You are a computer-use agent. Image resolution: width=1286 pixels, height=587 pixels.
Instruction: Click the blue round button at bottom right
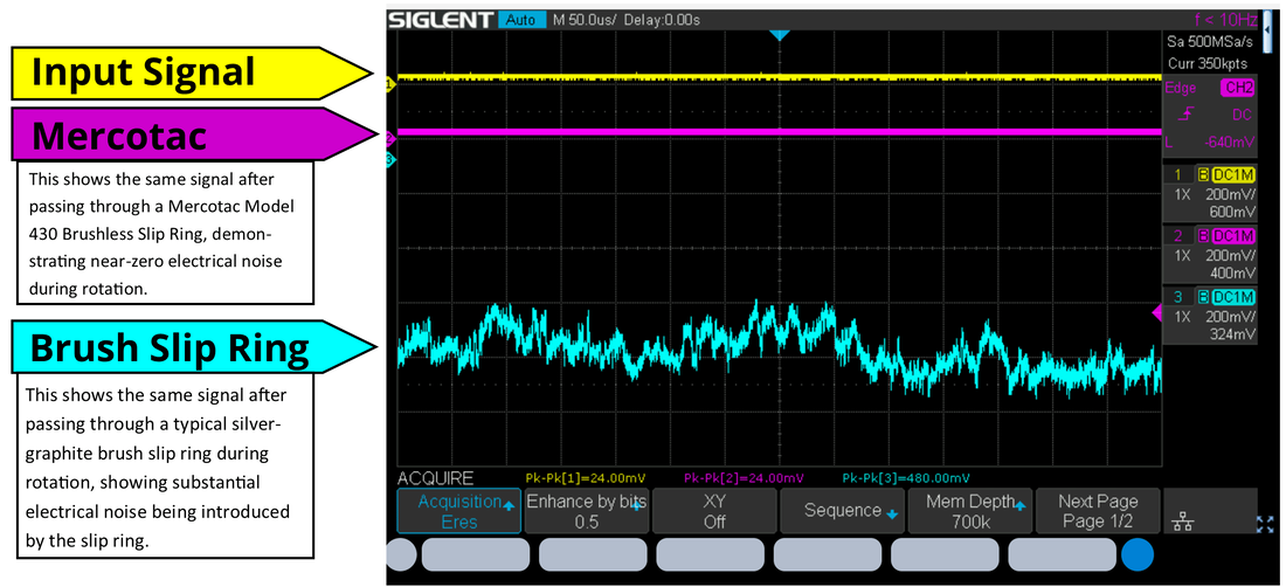coord(1136,554)
